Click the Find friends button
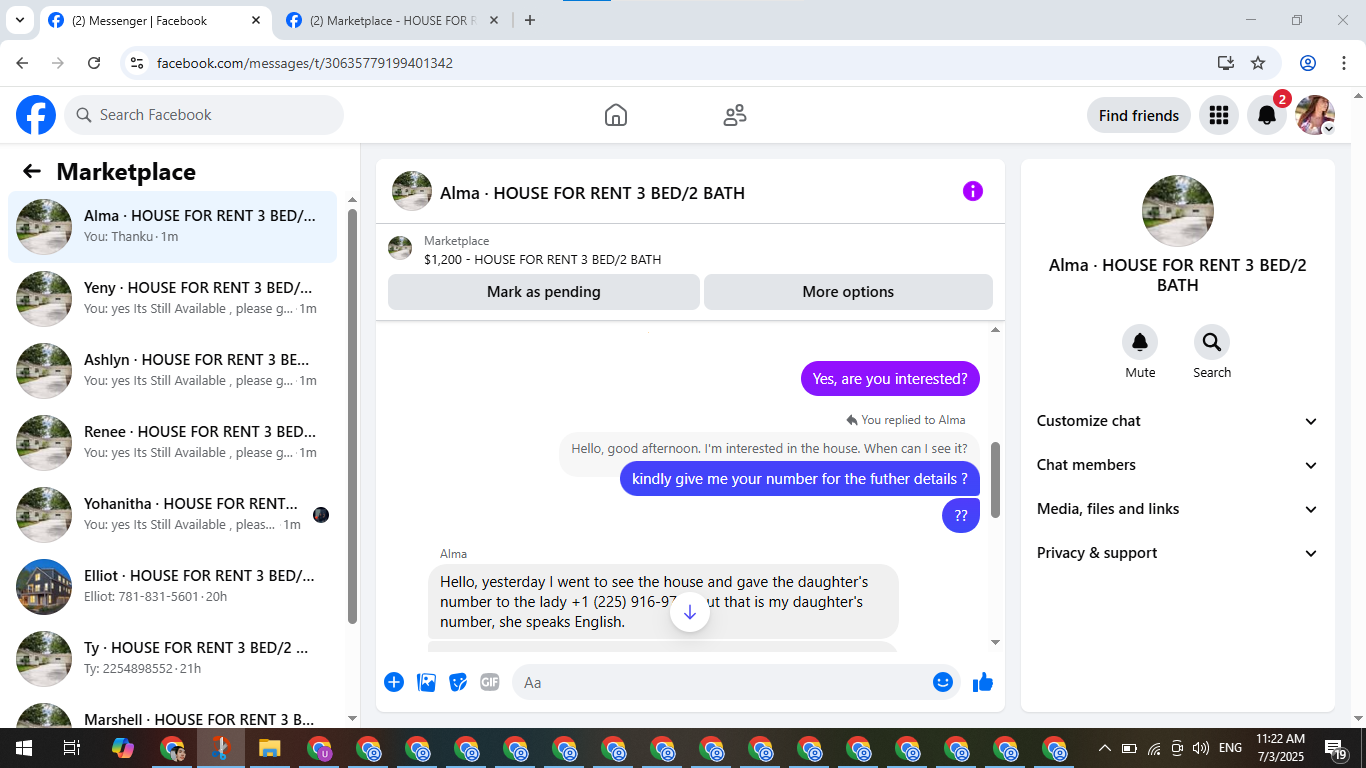This screenshot has width=1366, height=768. [x=1139, y=115]
